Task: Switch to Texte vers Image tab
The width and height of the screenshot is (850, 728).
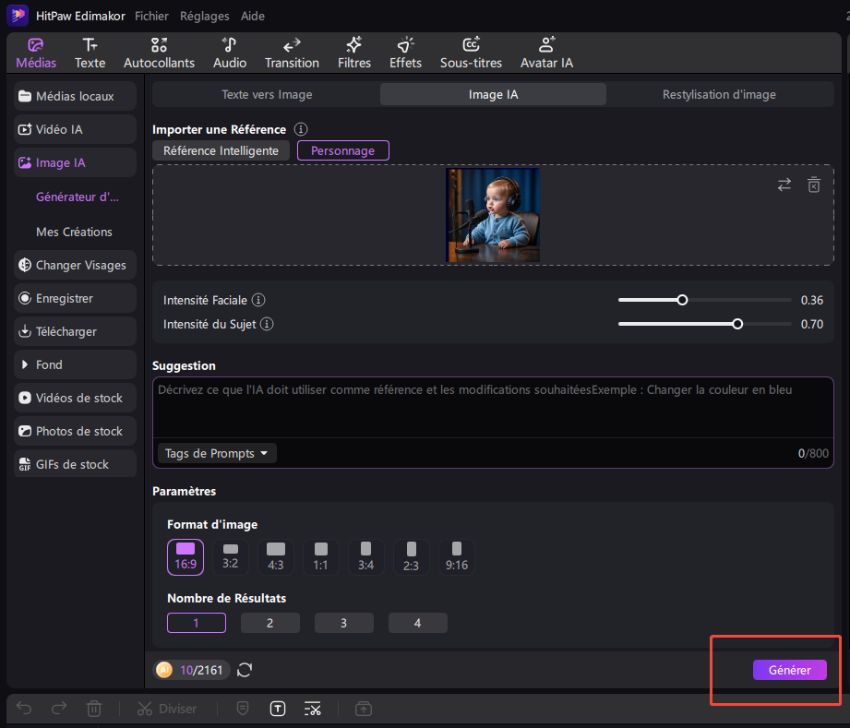Action: pyautogui.click(x=267, y=94)
